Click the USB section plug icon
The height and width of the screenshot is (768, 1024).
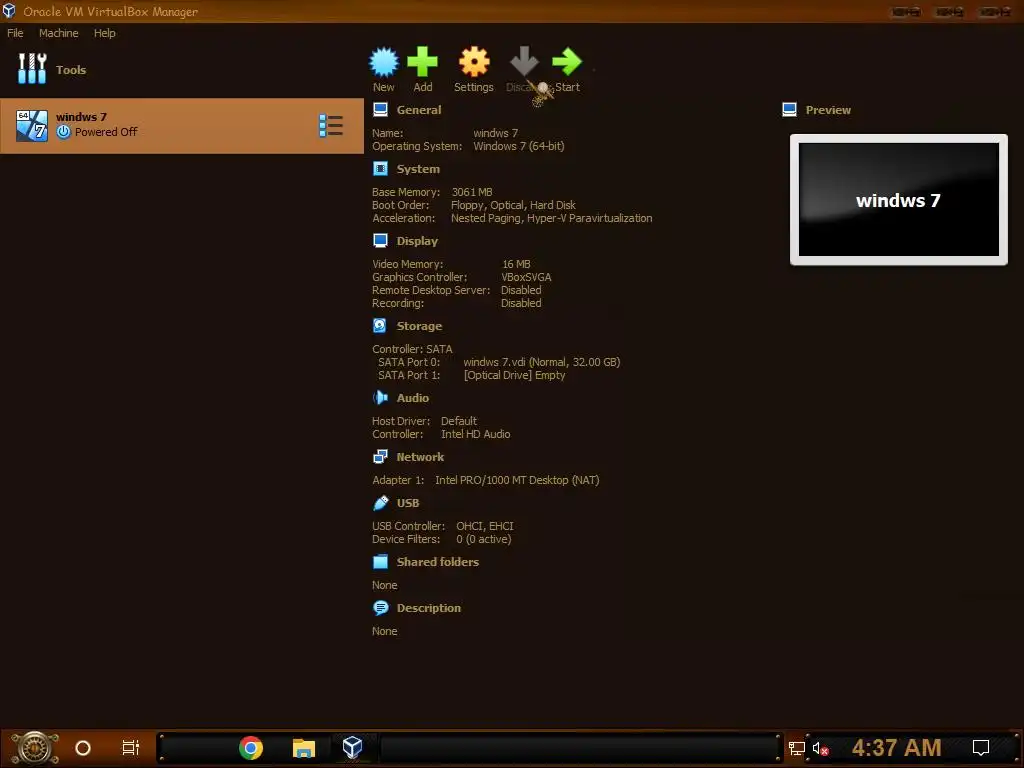[x=380, y=502]
